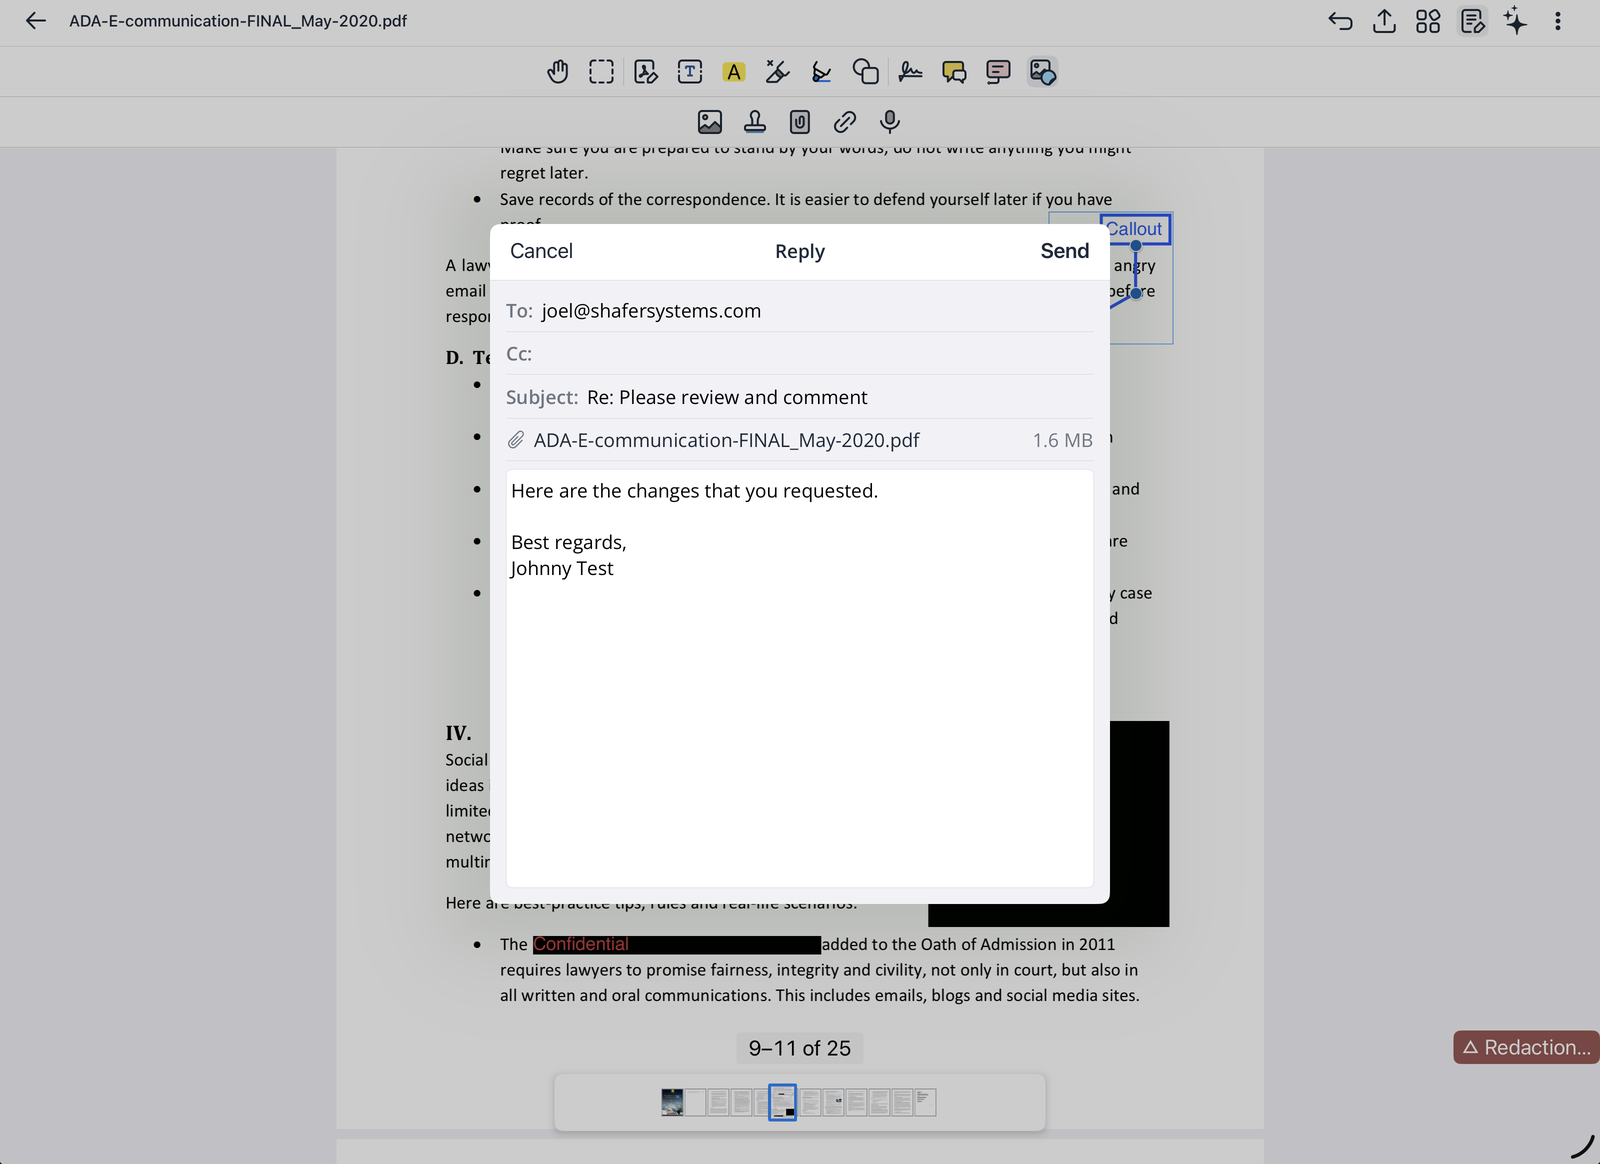Click the paperclip icon beside the attachment name
The height and width of the screenshot is (1164, 1600).
click(516, 440)
